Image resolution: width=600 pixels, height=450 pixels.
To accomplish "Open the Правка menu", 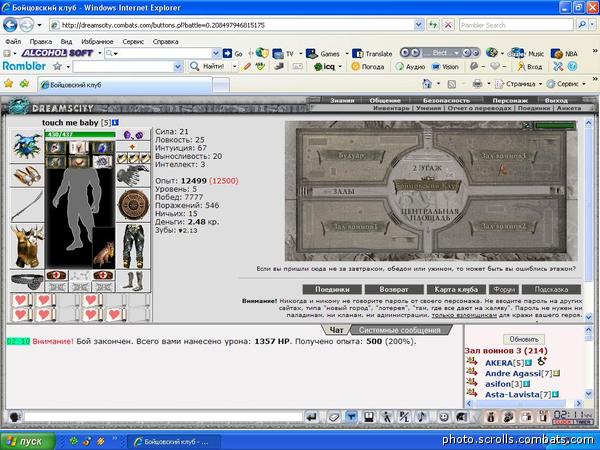I will coord(41,41).
